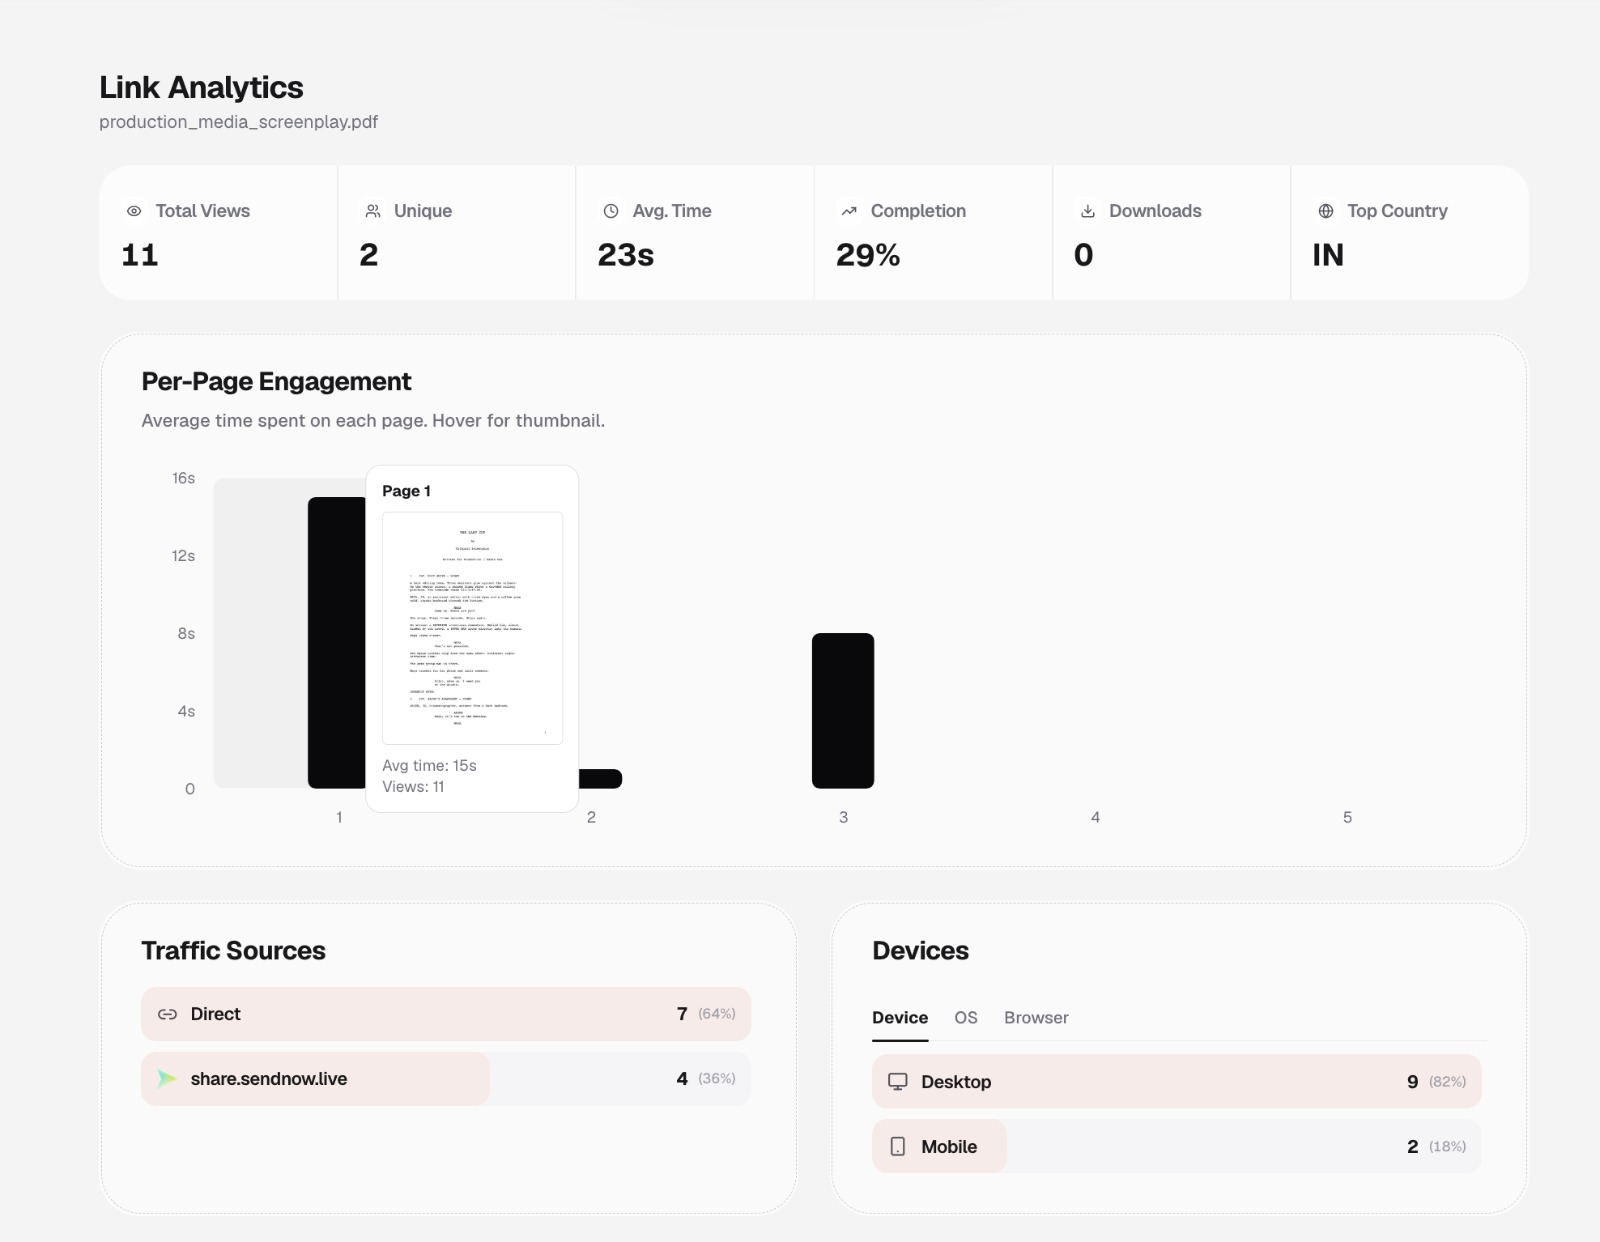Click the production_media_screenplay.pdf file name
1600x1242 pixels.
(238, 122)
